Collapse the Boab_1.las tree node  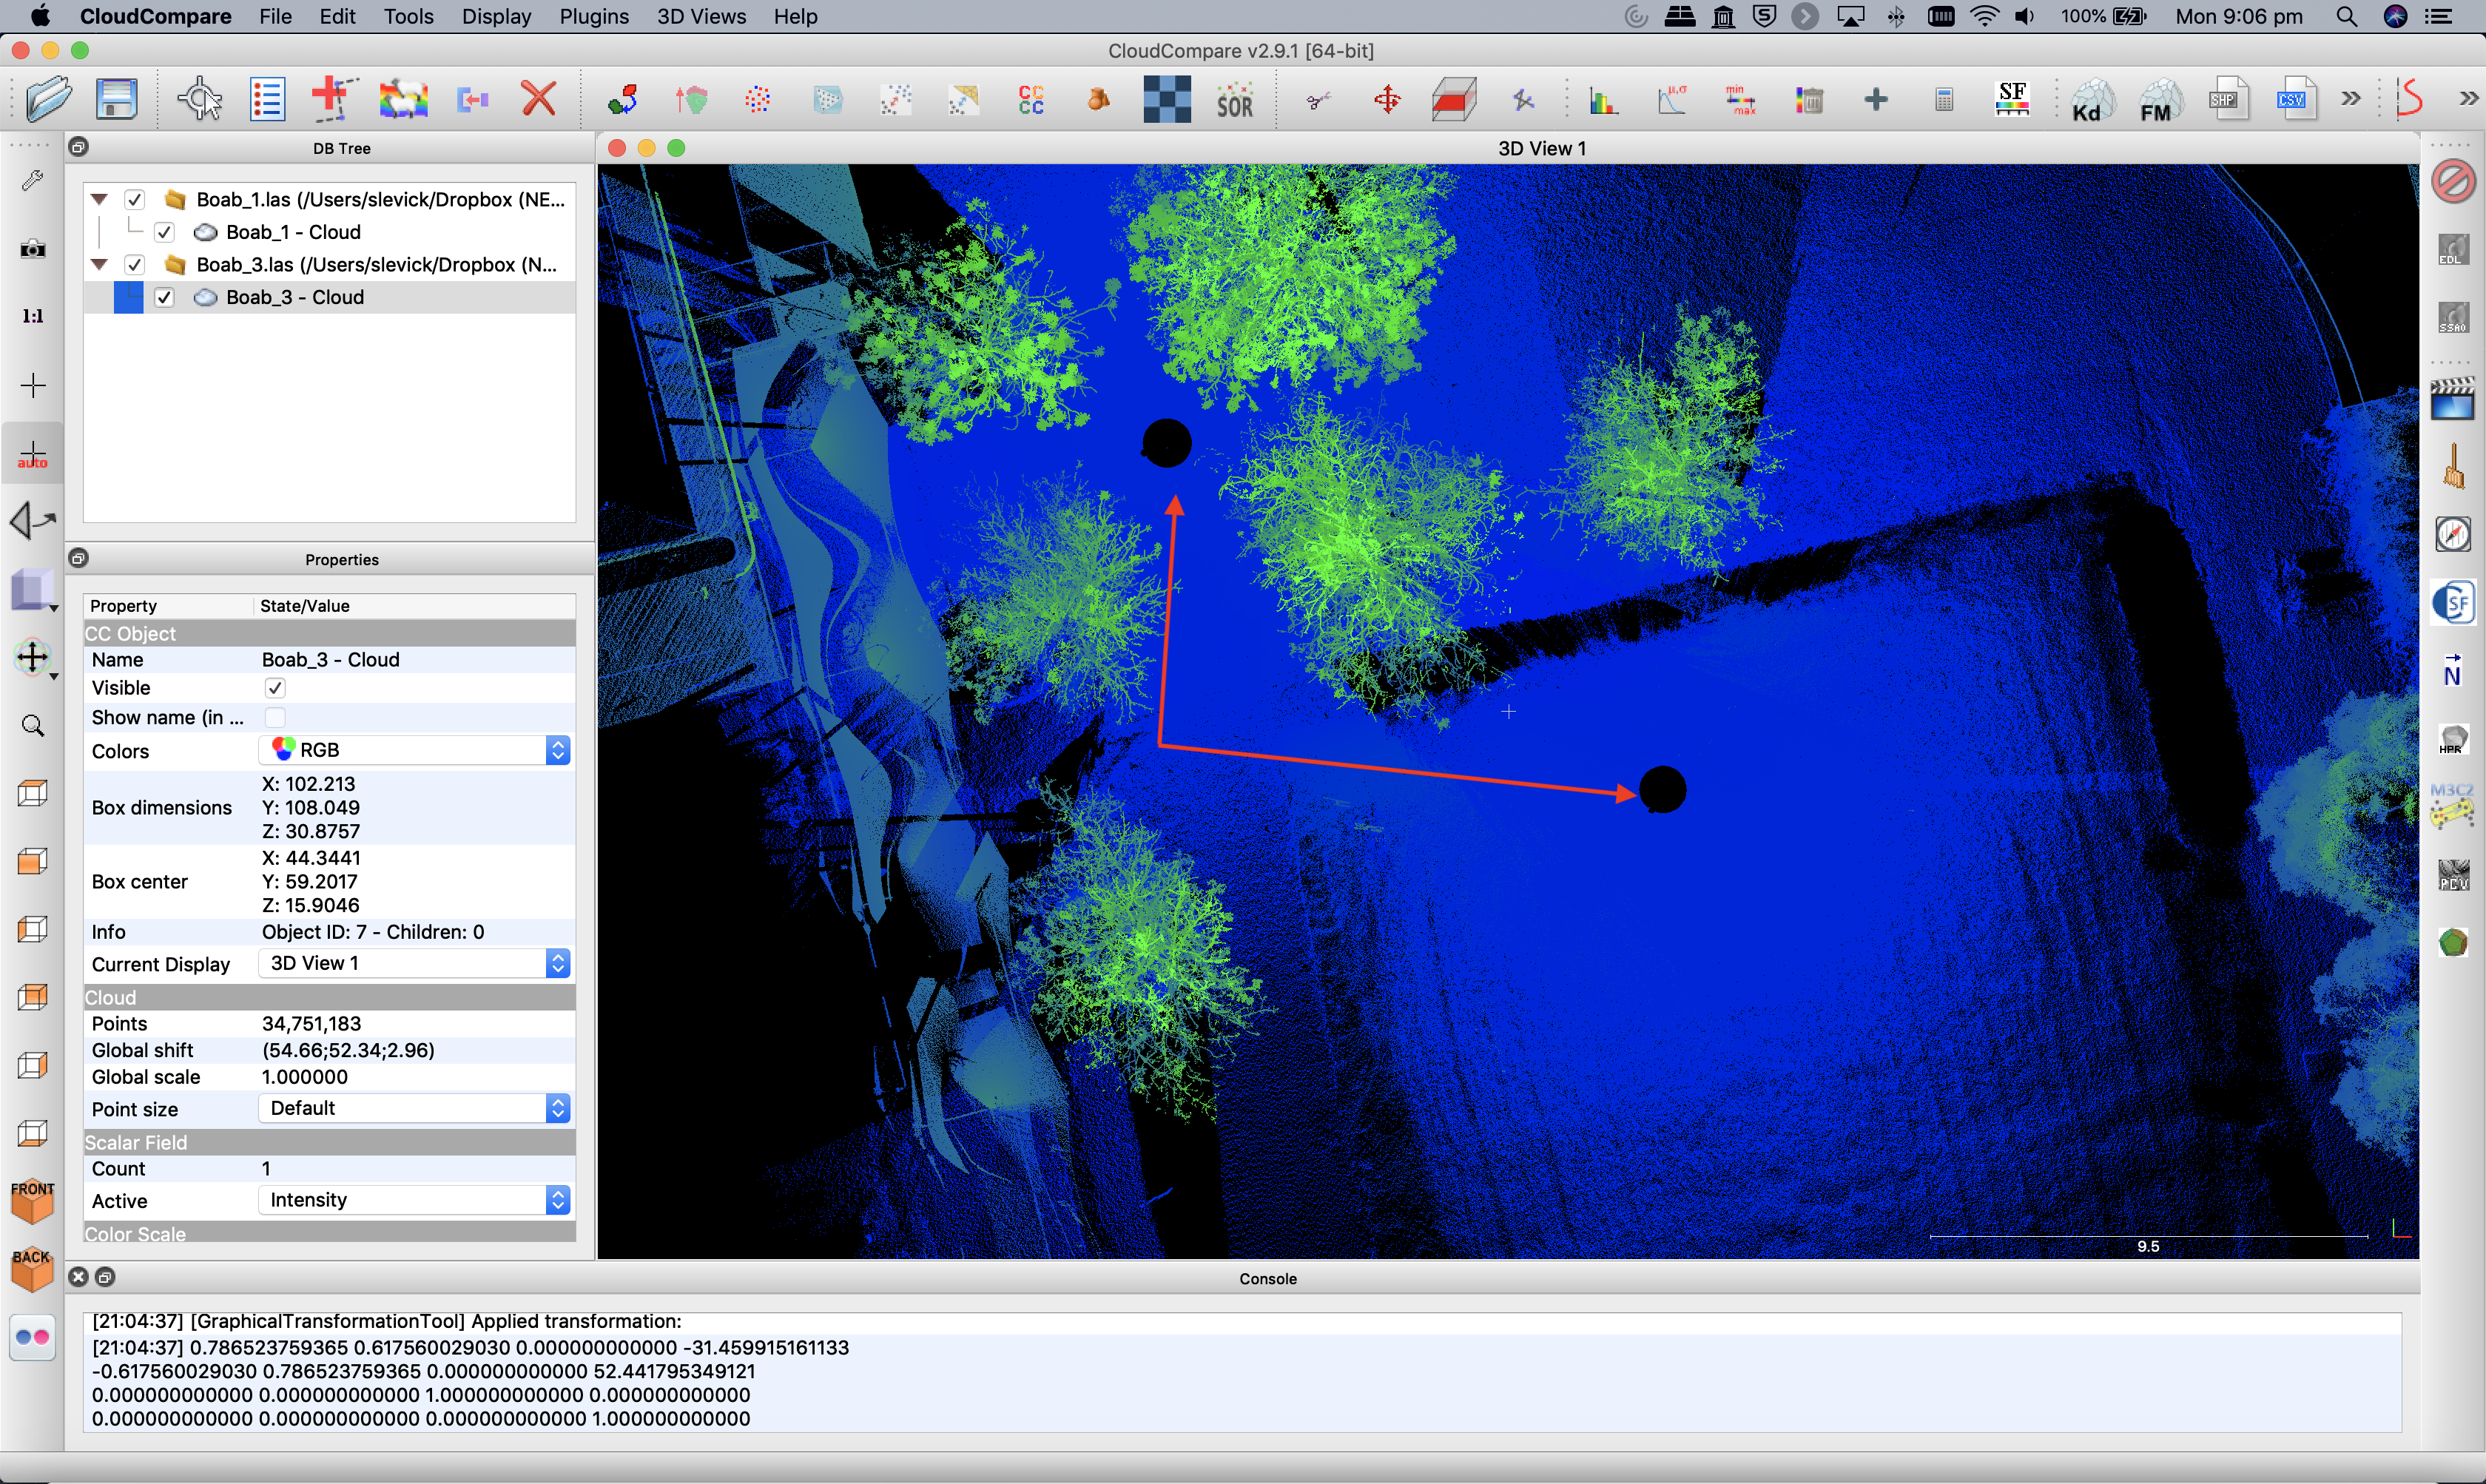point(99,199)
